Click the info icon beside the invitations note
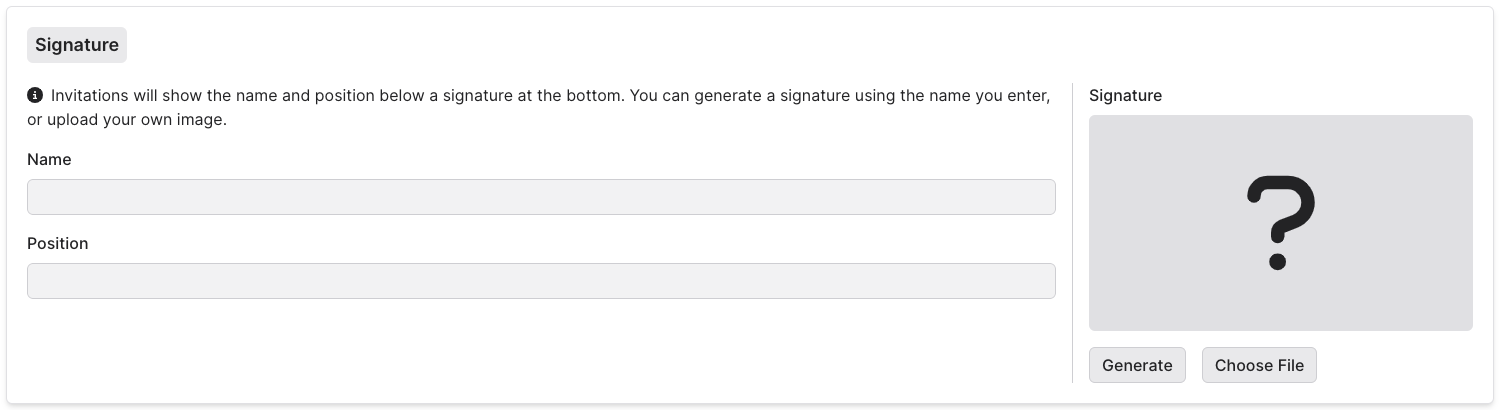 click(x=35, y=96)
